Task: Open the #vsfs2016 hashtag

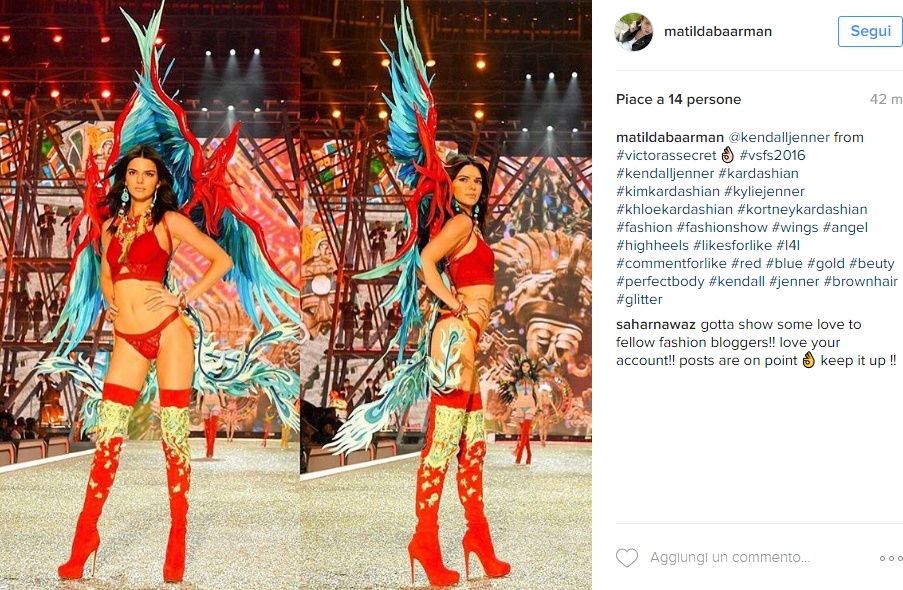Action: tap(772, 156)
